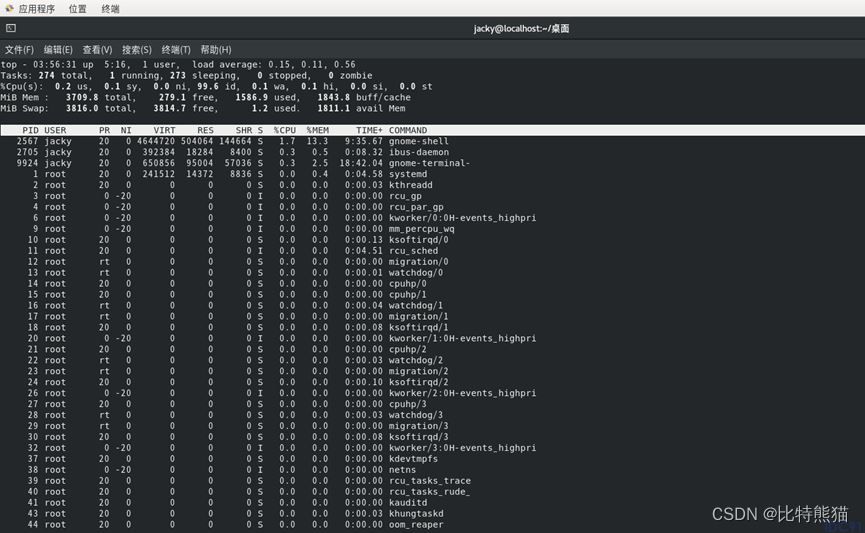Open the 终端(T) menu in the terminal menu bar
This screenshot has width=865, height=533.
(x=176, y=50)
